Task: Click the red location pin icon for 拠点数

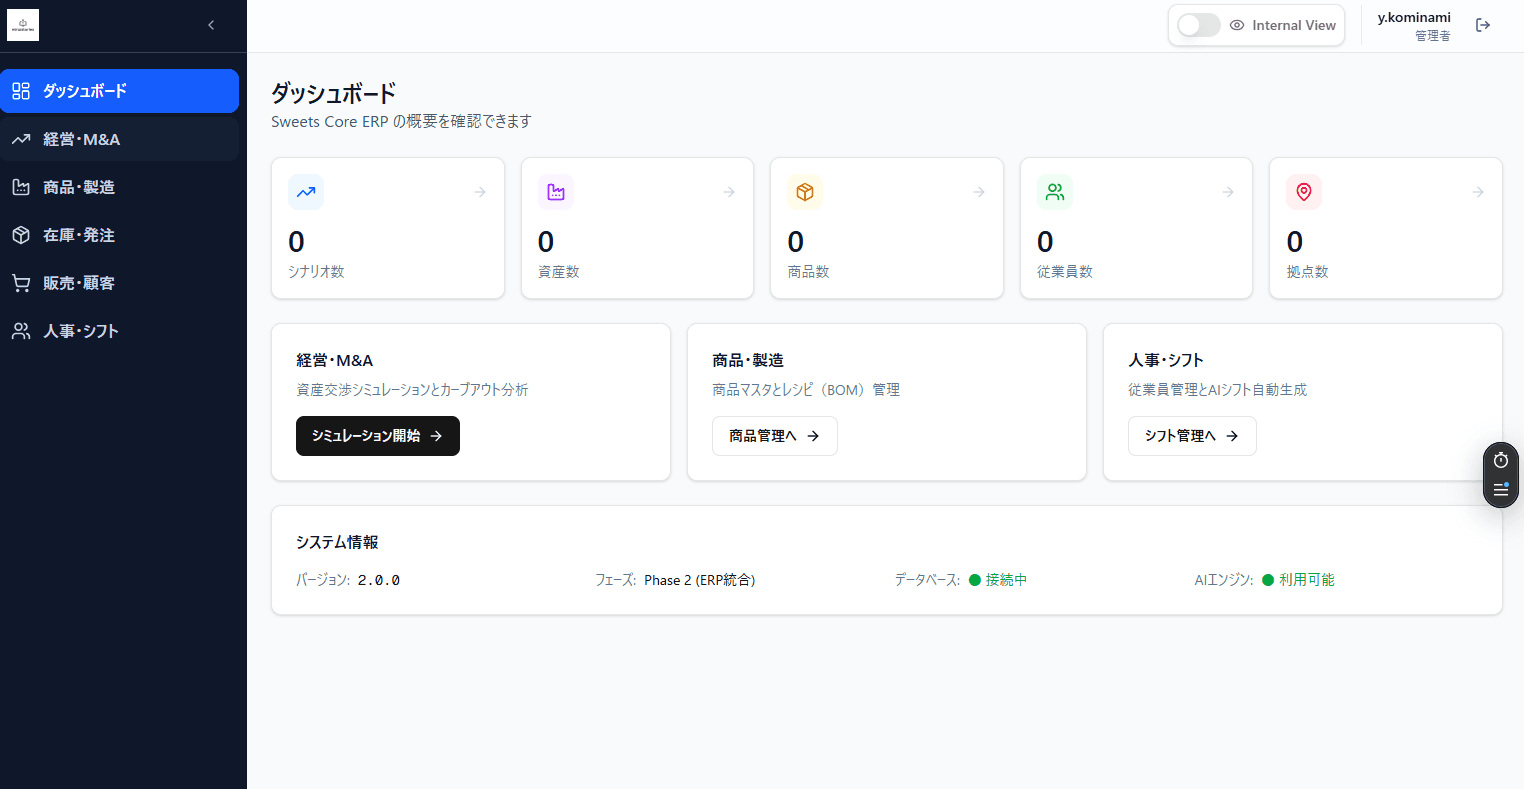Action: 1304,192
